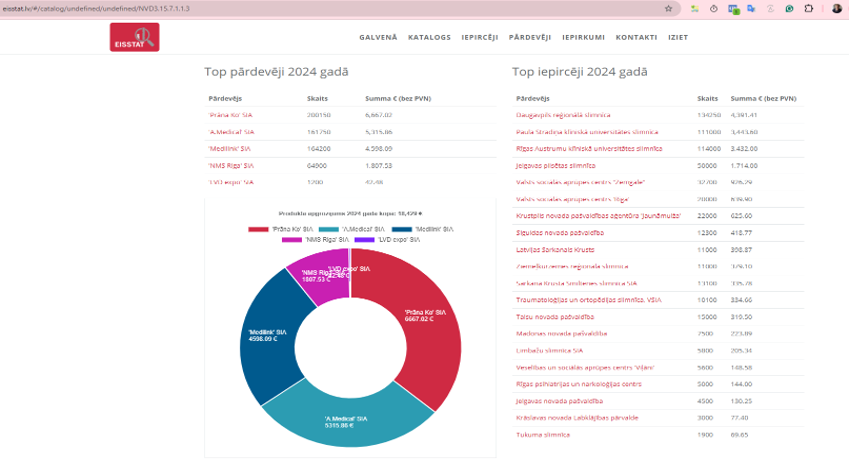Screen dimensions: 849x461
Task: Open 'NMS Riga' SIA seller link
Action: tap(231, 165)
